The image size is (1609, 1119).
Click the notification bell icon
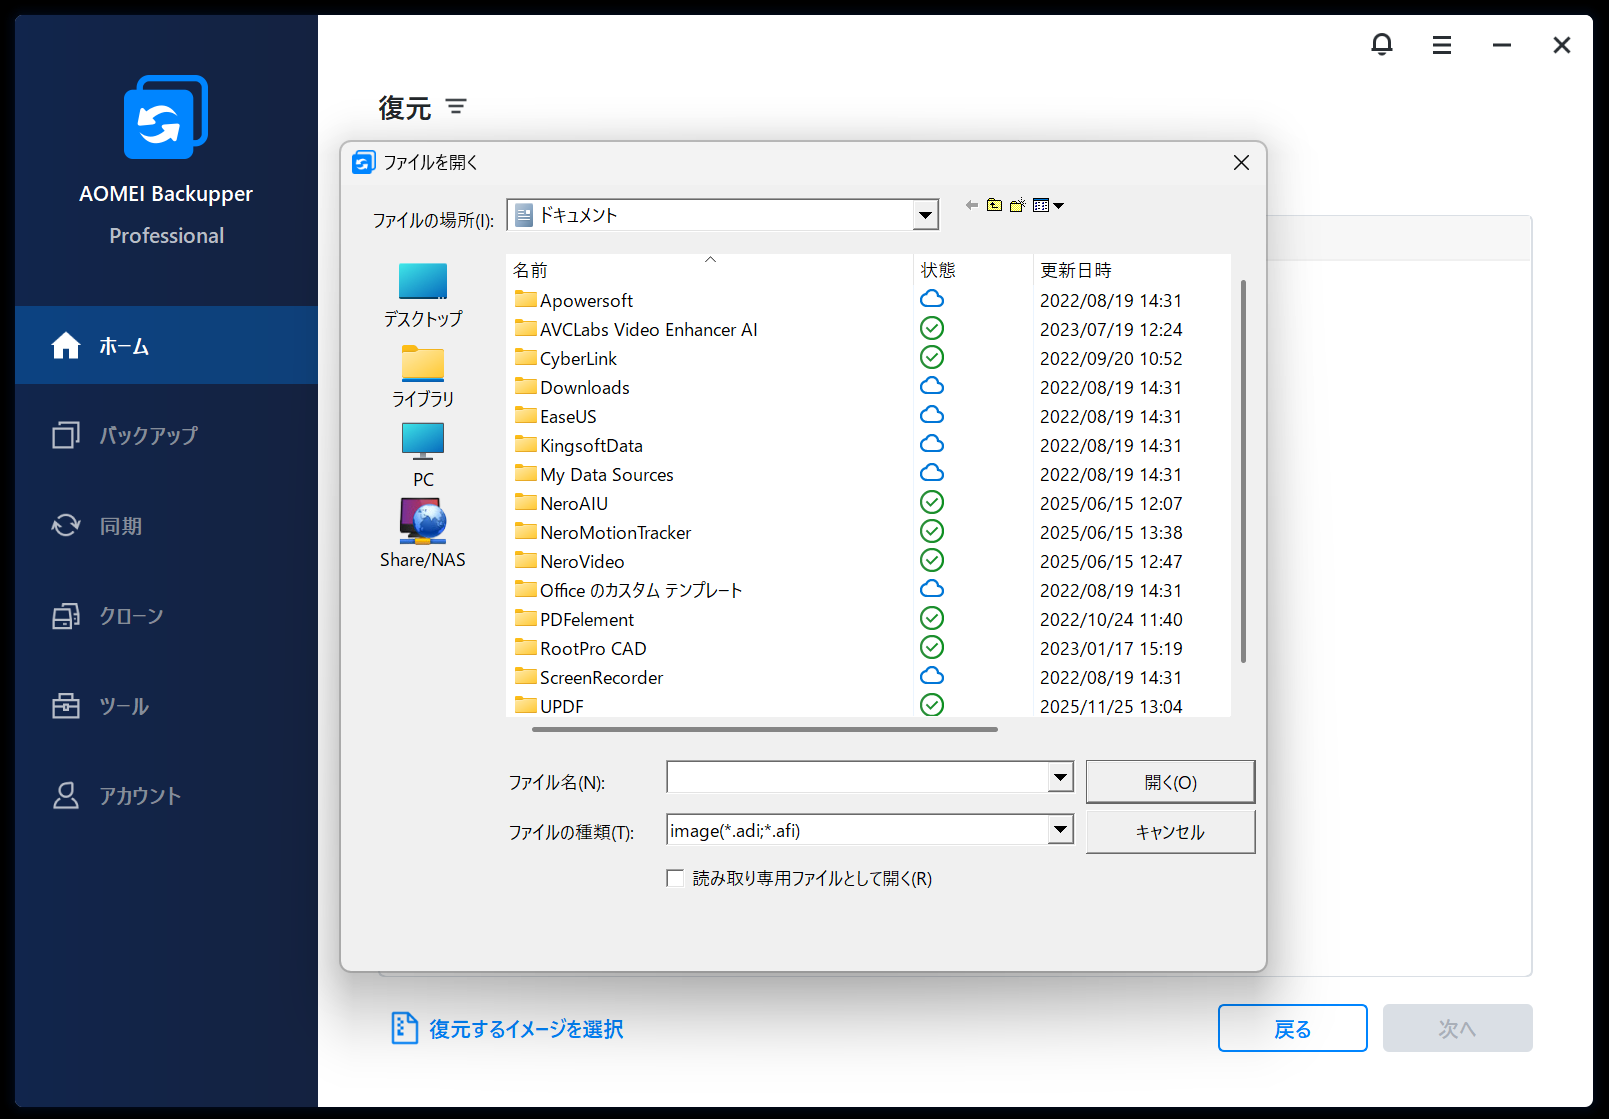pyautogui.click(x=1381, y=45)
